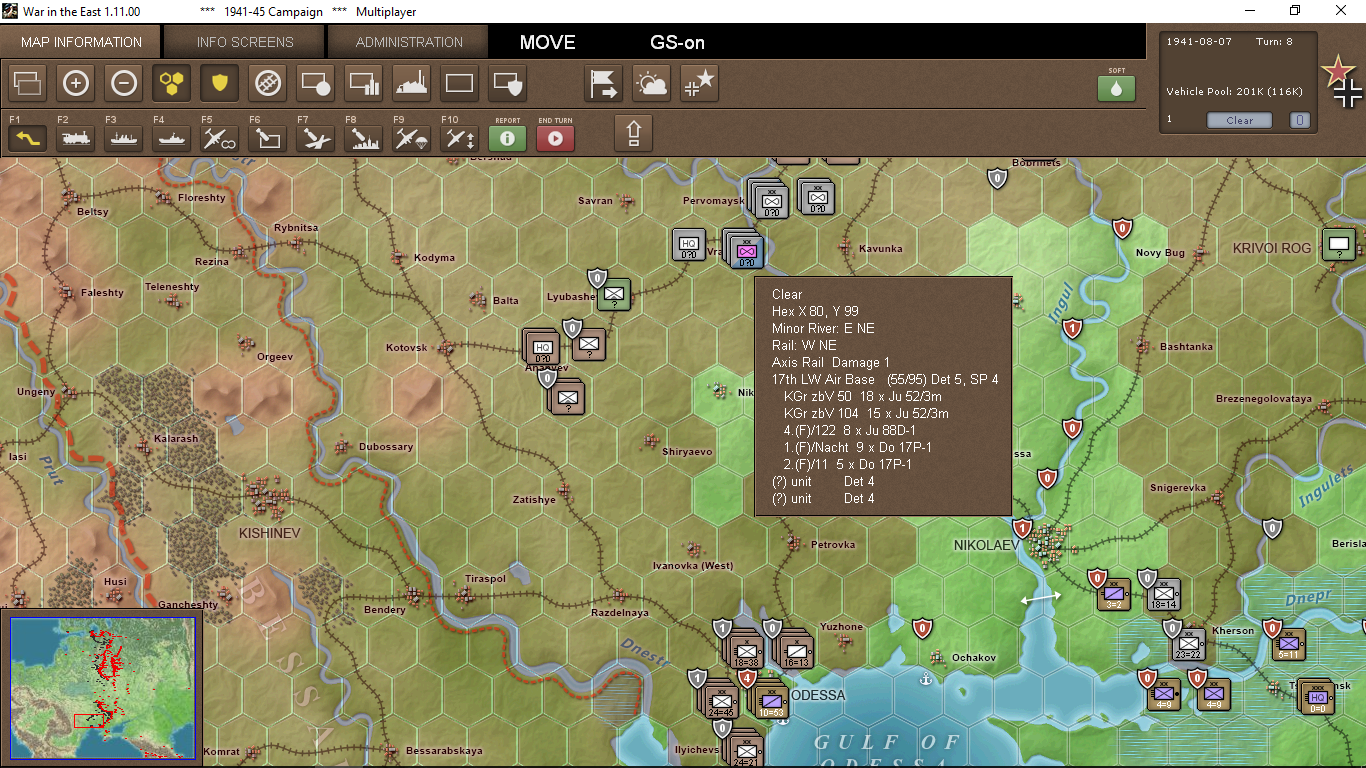
Task: Open the green Report button
Action: [x=508, y=138]
